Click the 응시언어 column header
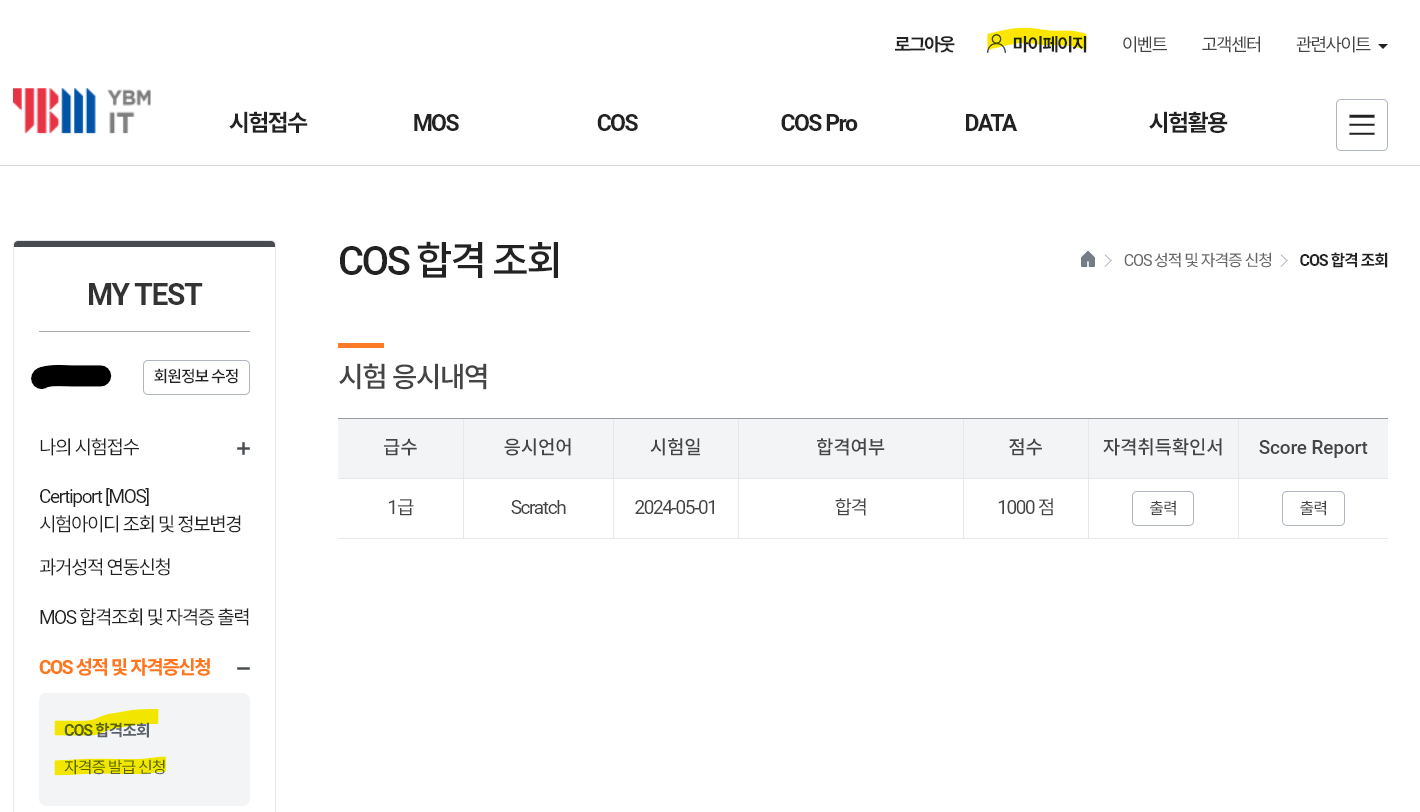This screenshot has width=1420, height=812. click(x=538, y=448)
